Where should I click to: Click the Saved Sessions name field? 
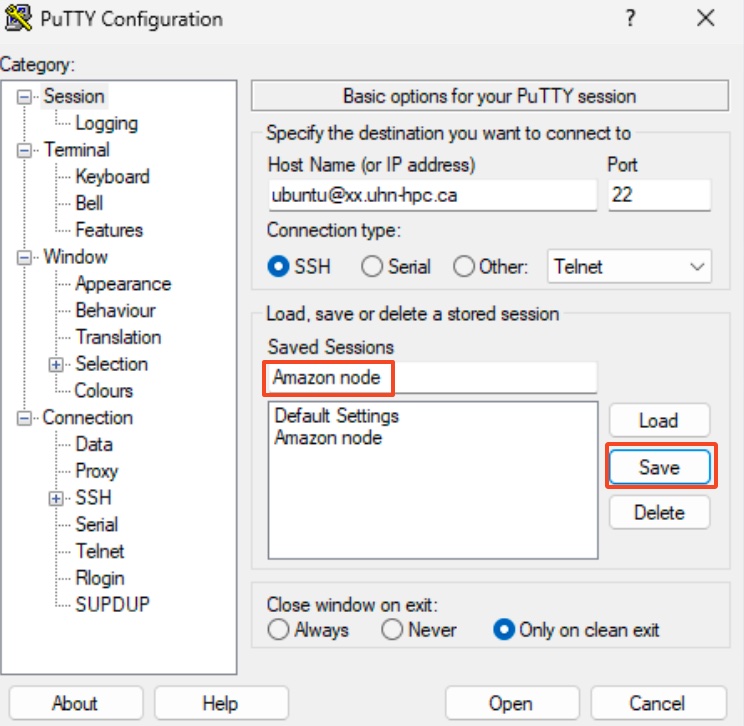[x=432, y=378]
